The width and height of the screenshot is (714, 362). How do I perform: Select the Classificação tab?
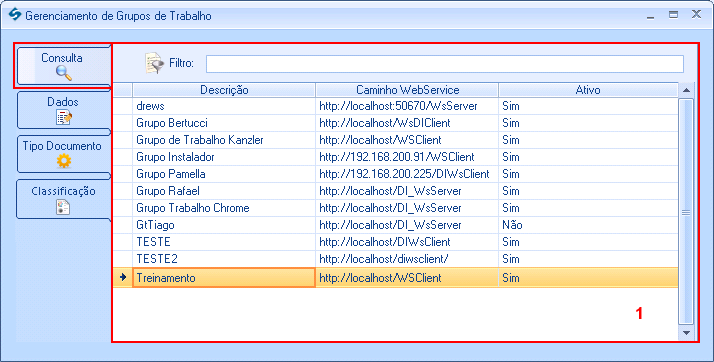(64, 199)
